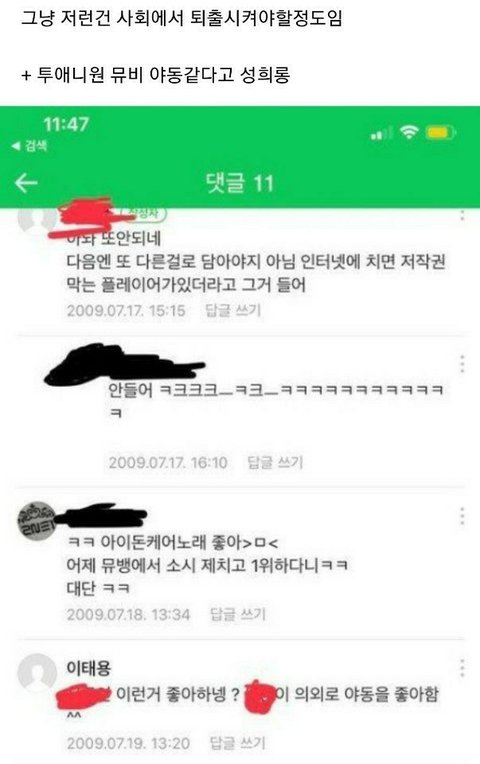Tap the 11:47 status bar clock
Screen dimensions: 480x764
point(66,124)
